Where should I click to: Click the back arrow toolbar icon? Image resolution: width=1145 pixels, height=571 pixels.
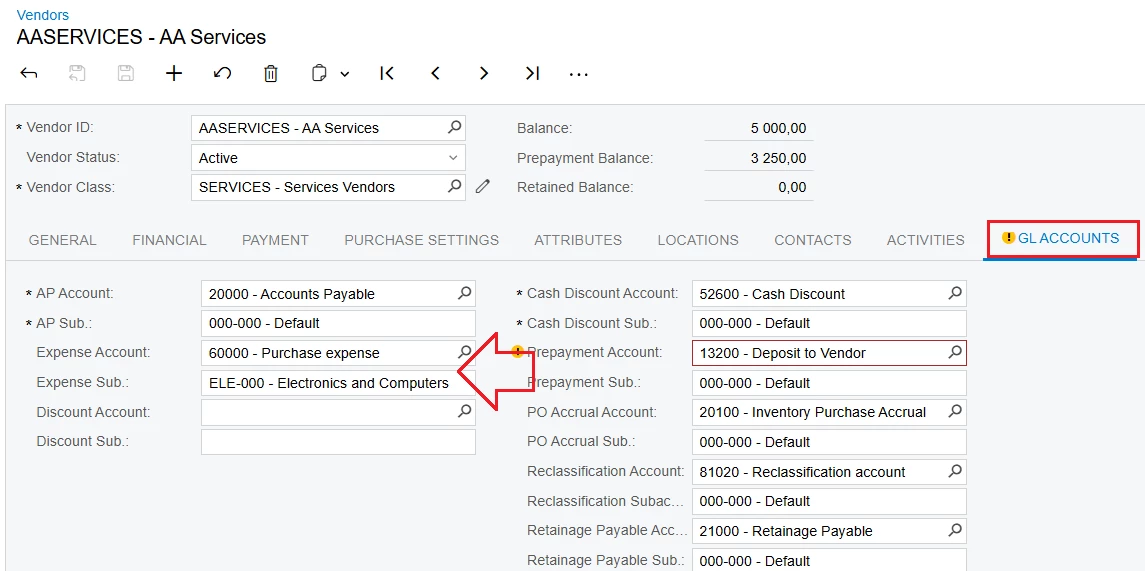pos(28,73)
